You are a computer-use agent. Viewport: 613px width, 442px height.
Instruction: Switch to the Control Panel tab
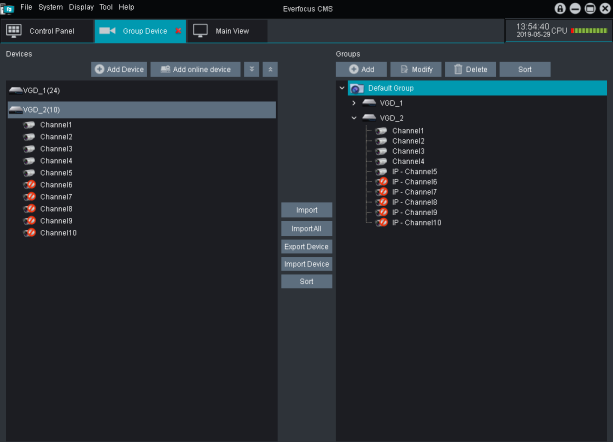[x=47, y=31]
